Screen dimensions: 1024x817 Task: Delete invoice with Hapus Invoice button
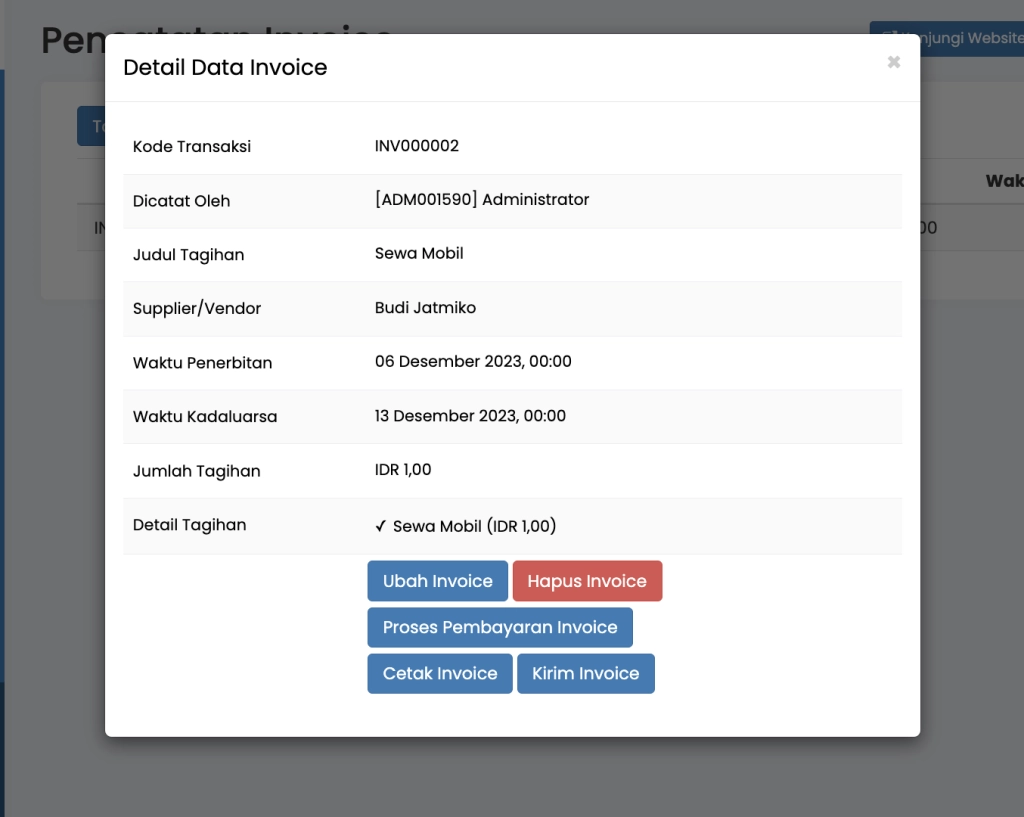tap(587, 581)
